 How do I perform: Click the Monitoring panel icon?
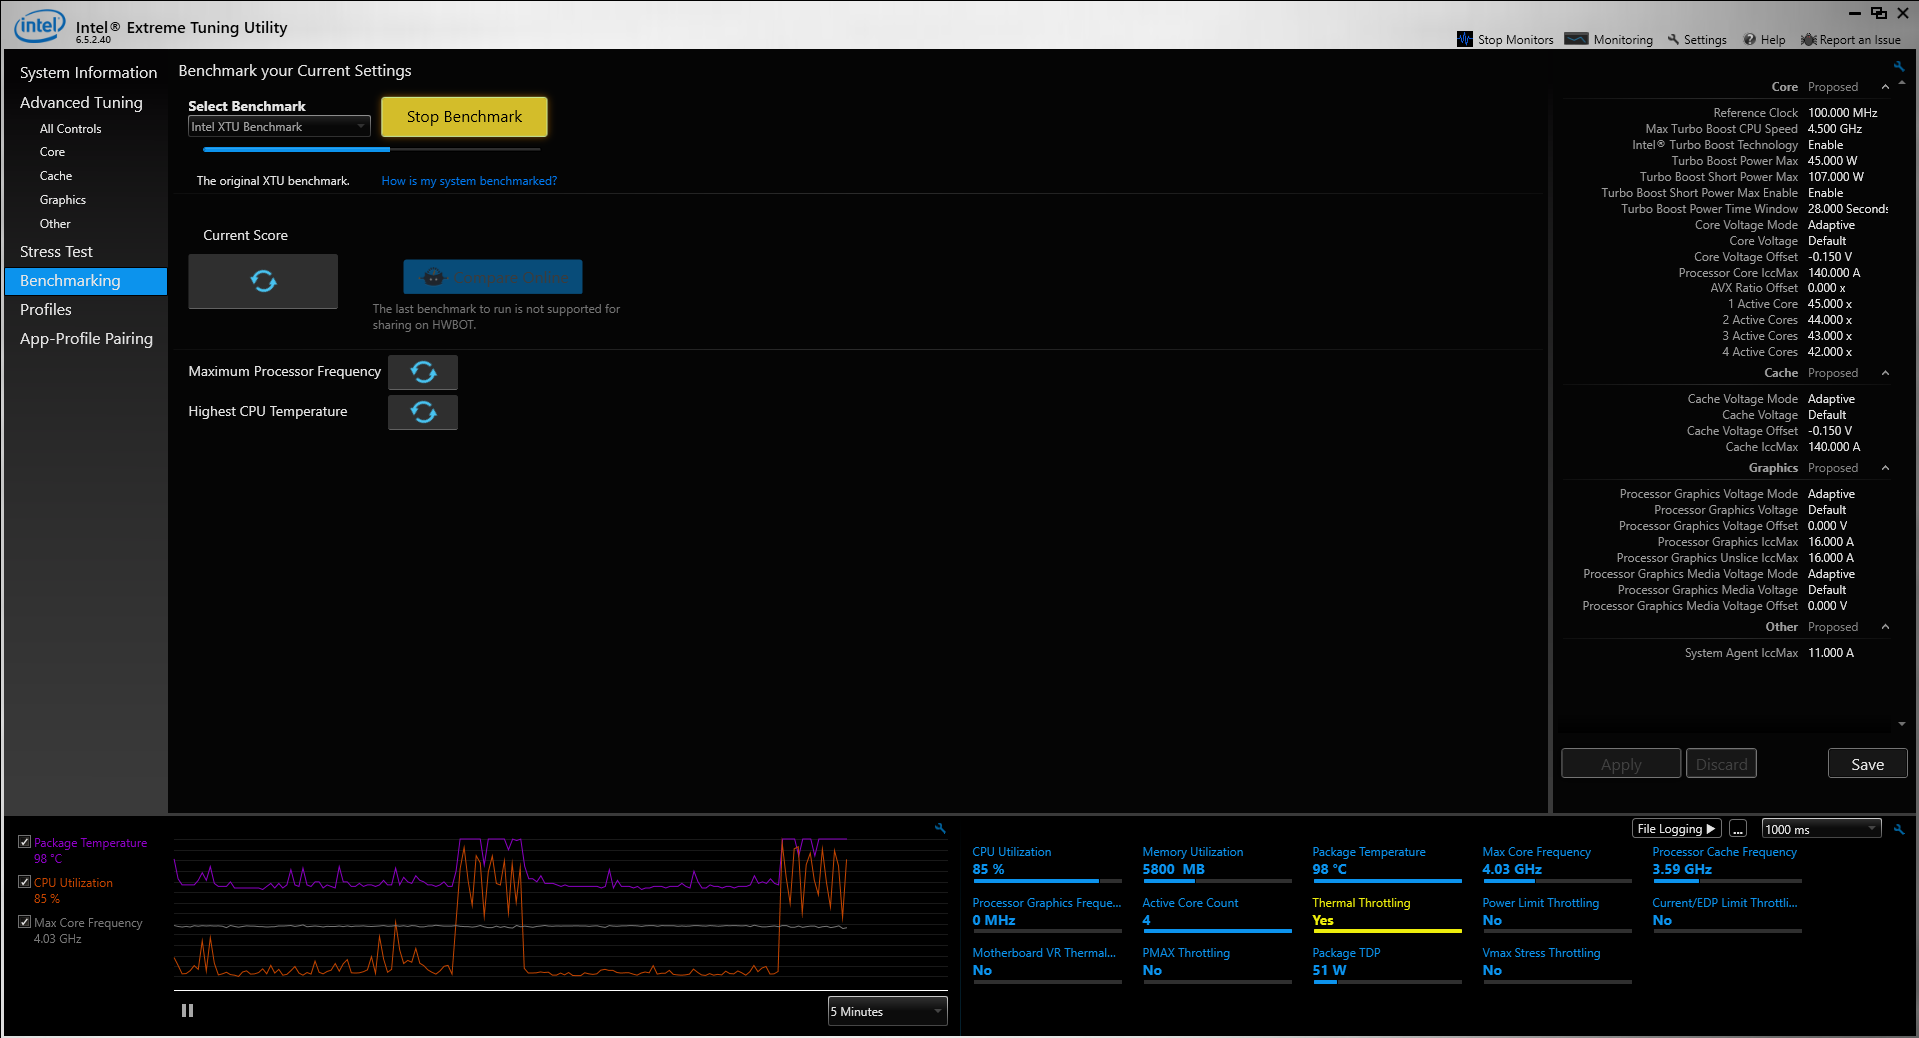(1577, 39)
